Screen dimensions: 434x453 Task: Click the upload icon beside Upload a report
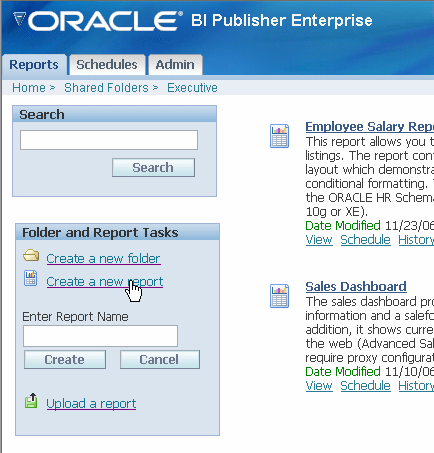pyautogui.click(x=31, y=401)
